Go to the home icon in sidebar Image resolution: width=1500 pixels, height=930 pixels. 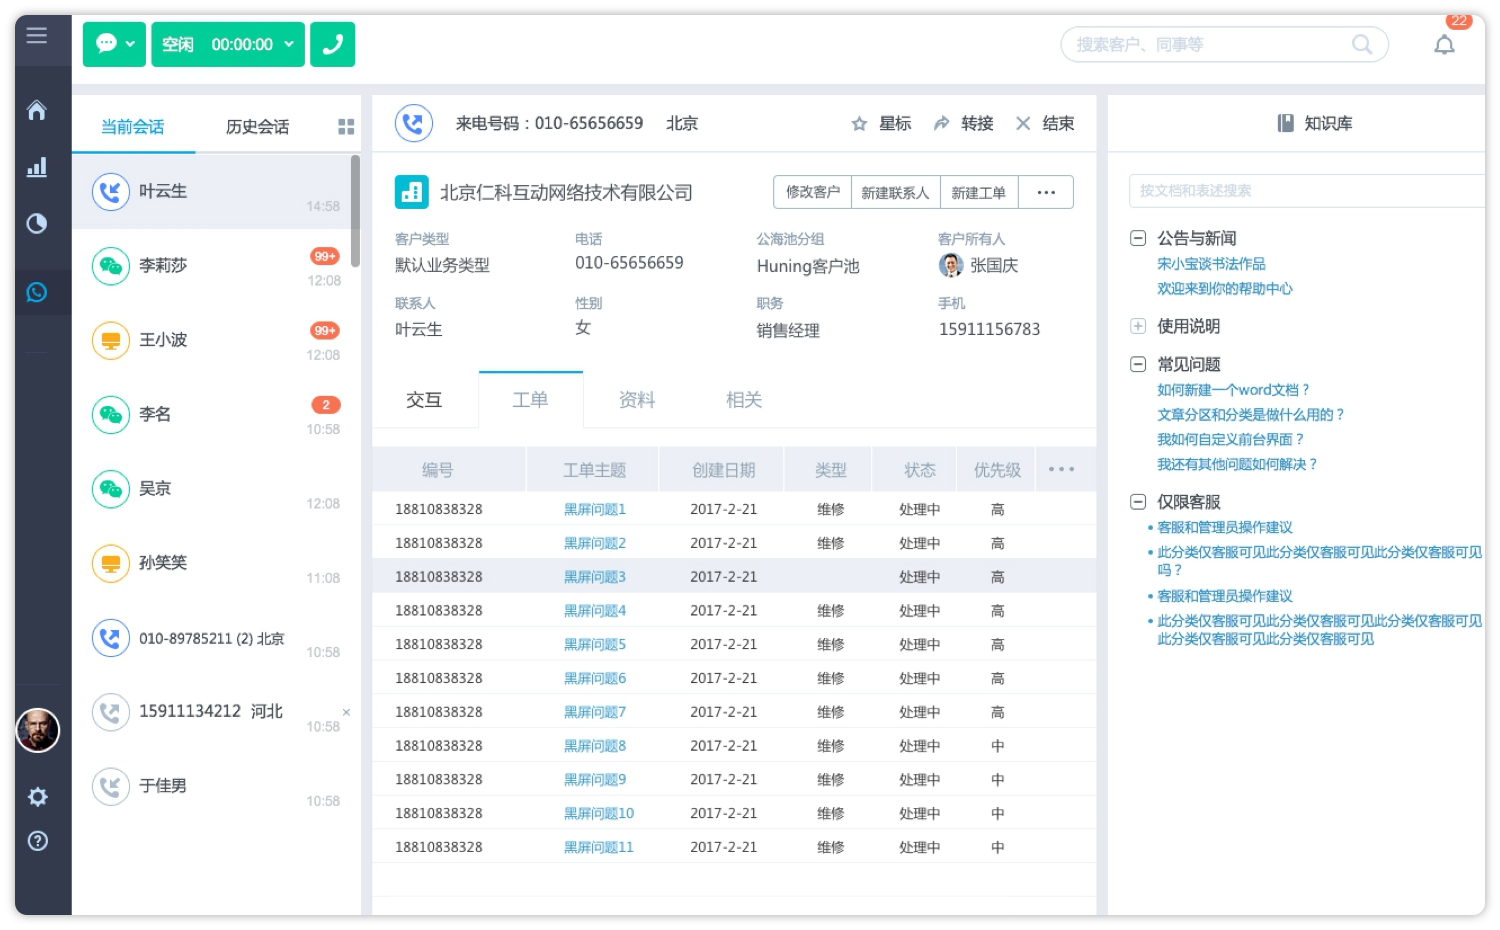[x=37, y=110]
